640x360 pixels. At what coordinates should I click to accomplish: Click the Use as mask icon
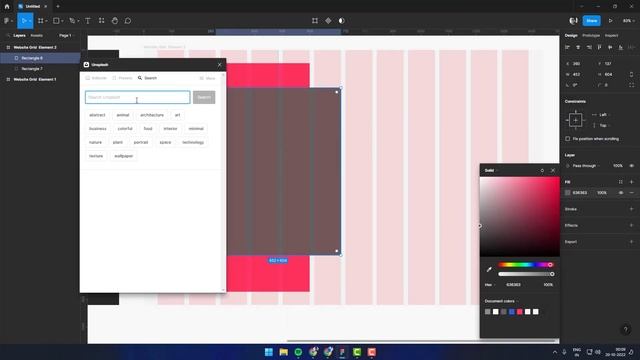pyautogui.click(x=342, y=20)
